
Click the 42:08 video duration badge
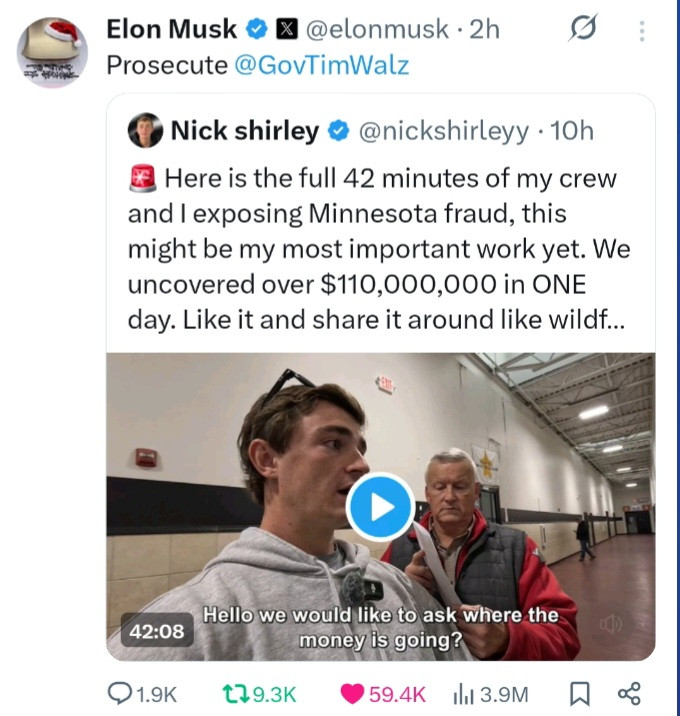coord(157,631)
